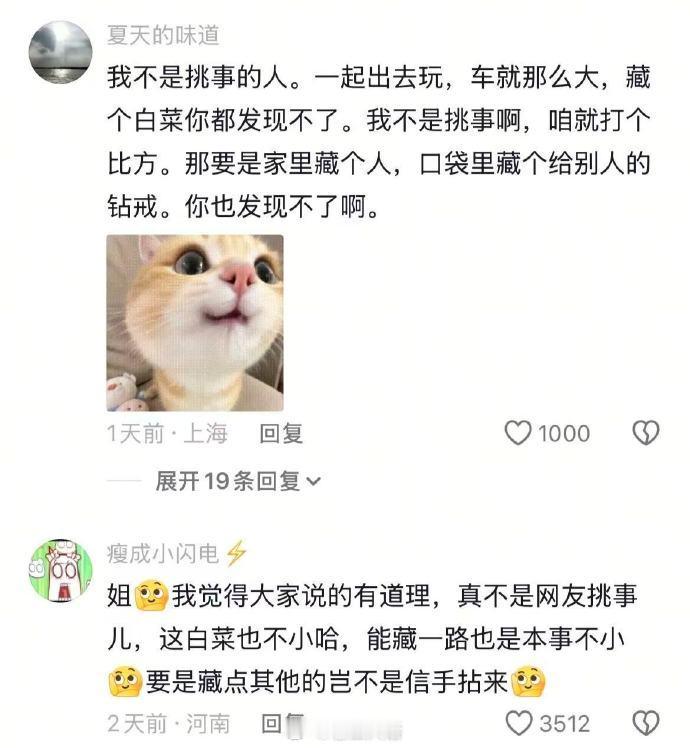Select the second comment text starting with 姐

pyautogui.click(x=372, y=639)
